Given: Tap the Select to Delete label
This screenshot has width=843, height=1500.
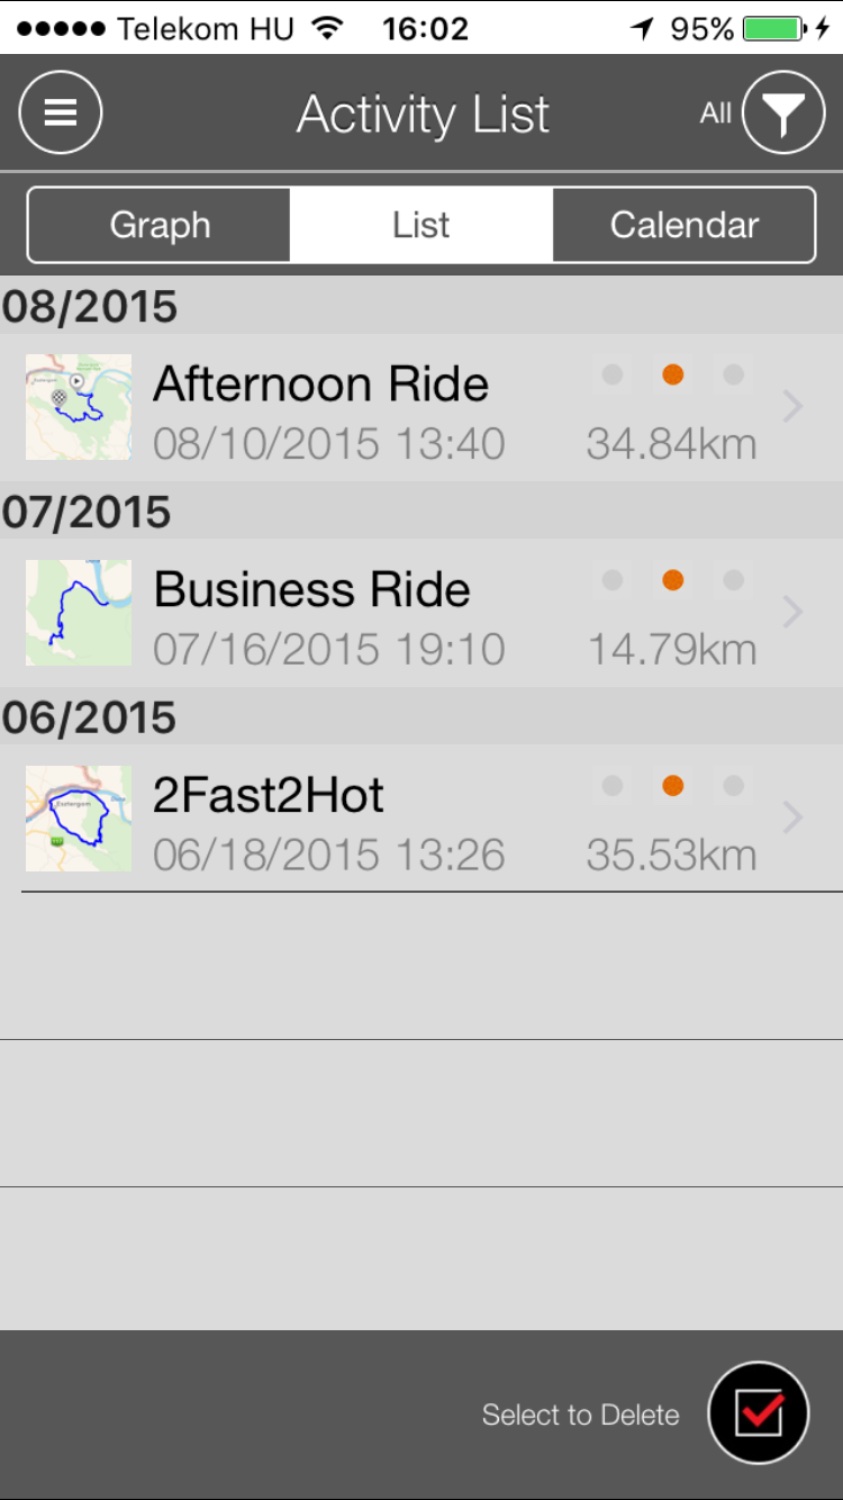Looking at the screenshot, I should [580, 1415].
